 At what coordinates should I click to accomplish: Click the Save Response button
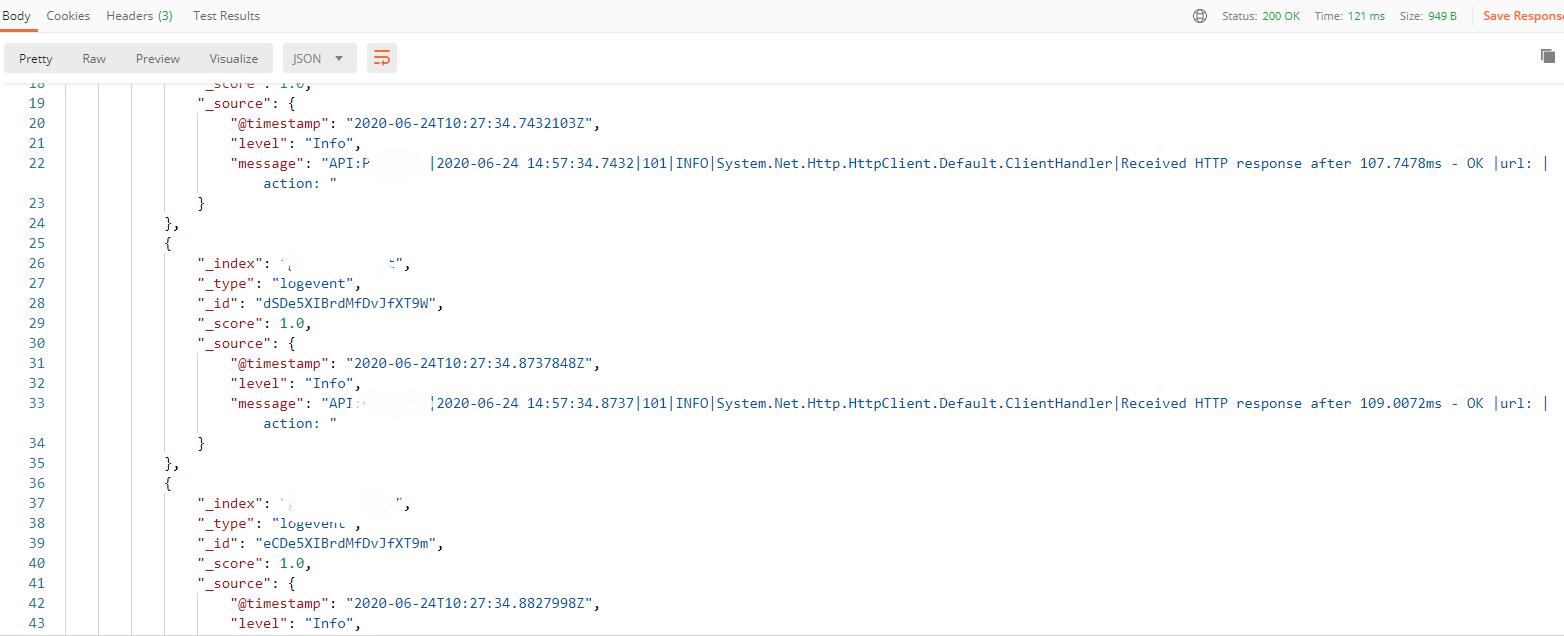pyautogui.click(x=1522, y=16)
